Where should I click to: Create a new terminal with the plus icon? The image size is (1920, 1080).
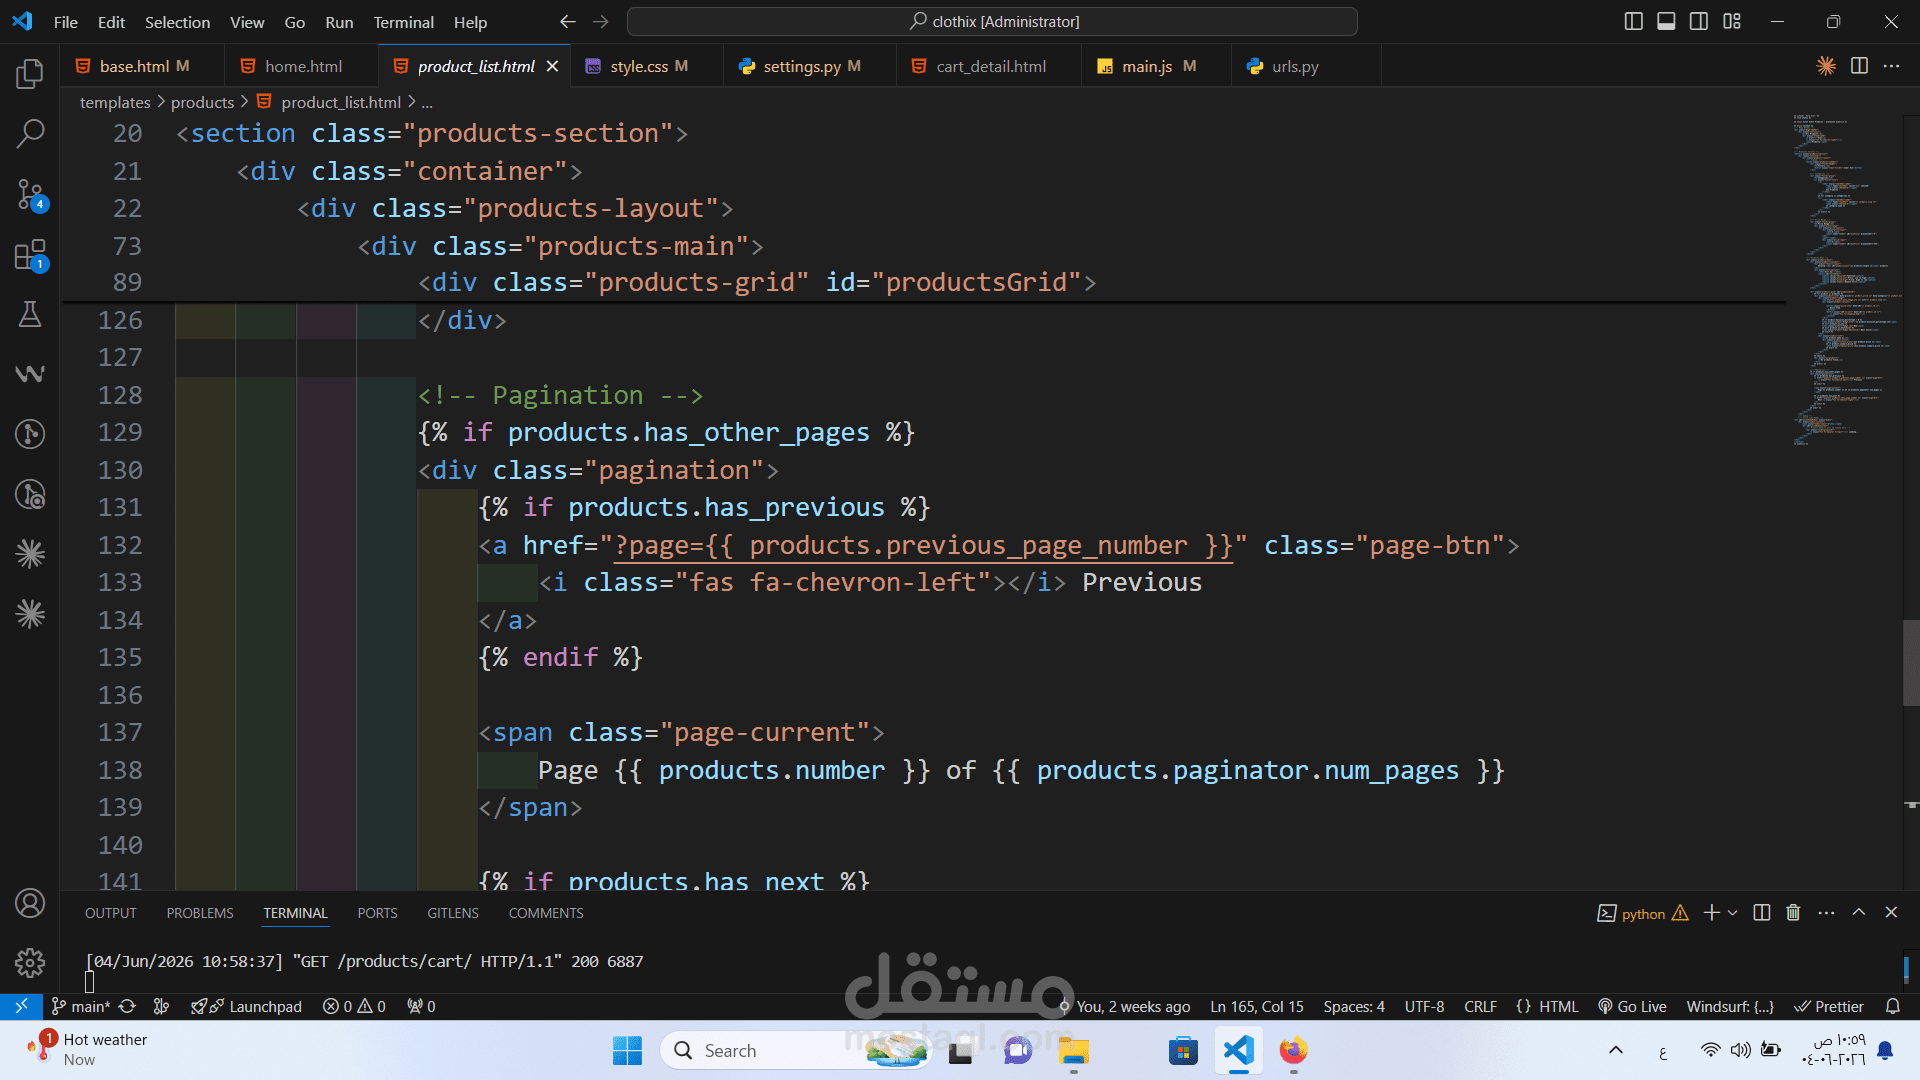(x=1711, y=912)
